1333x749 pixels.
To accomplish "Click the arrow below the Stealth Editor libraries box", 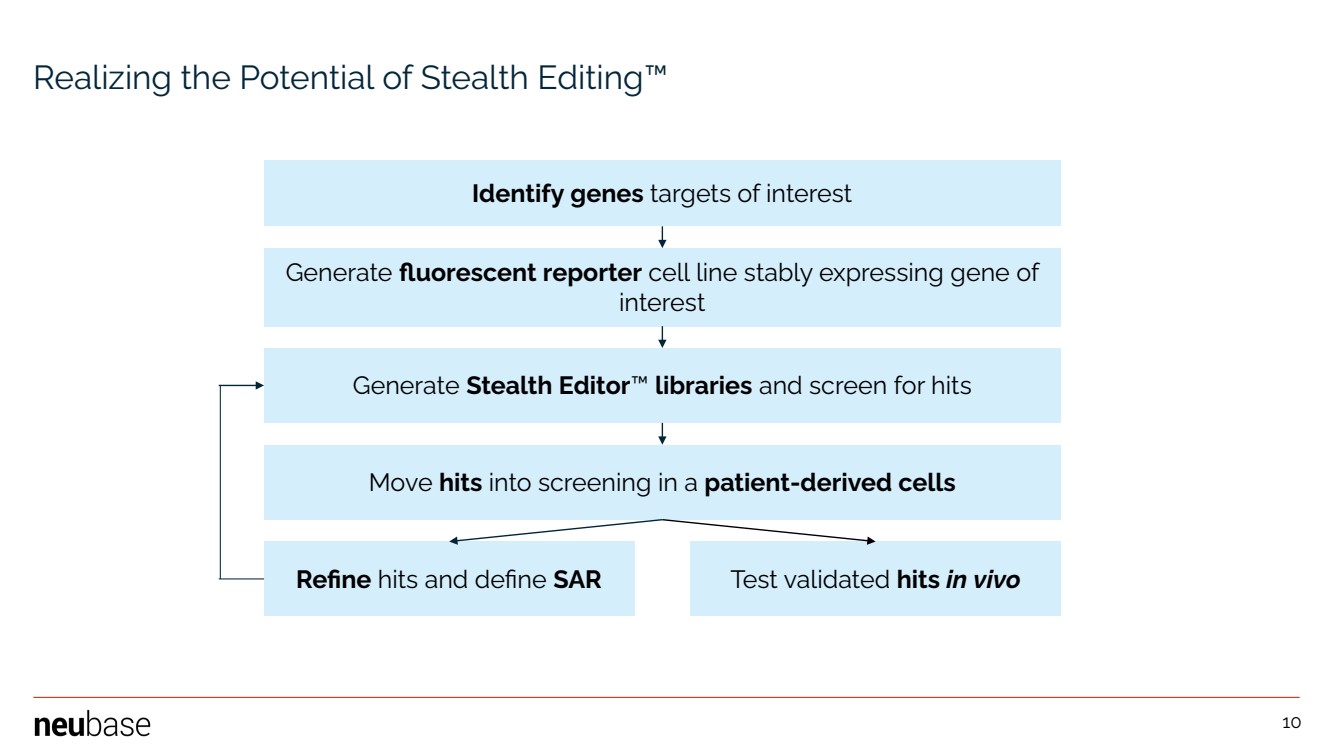I will [662, 434].
